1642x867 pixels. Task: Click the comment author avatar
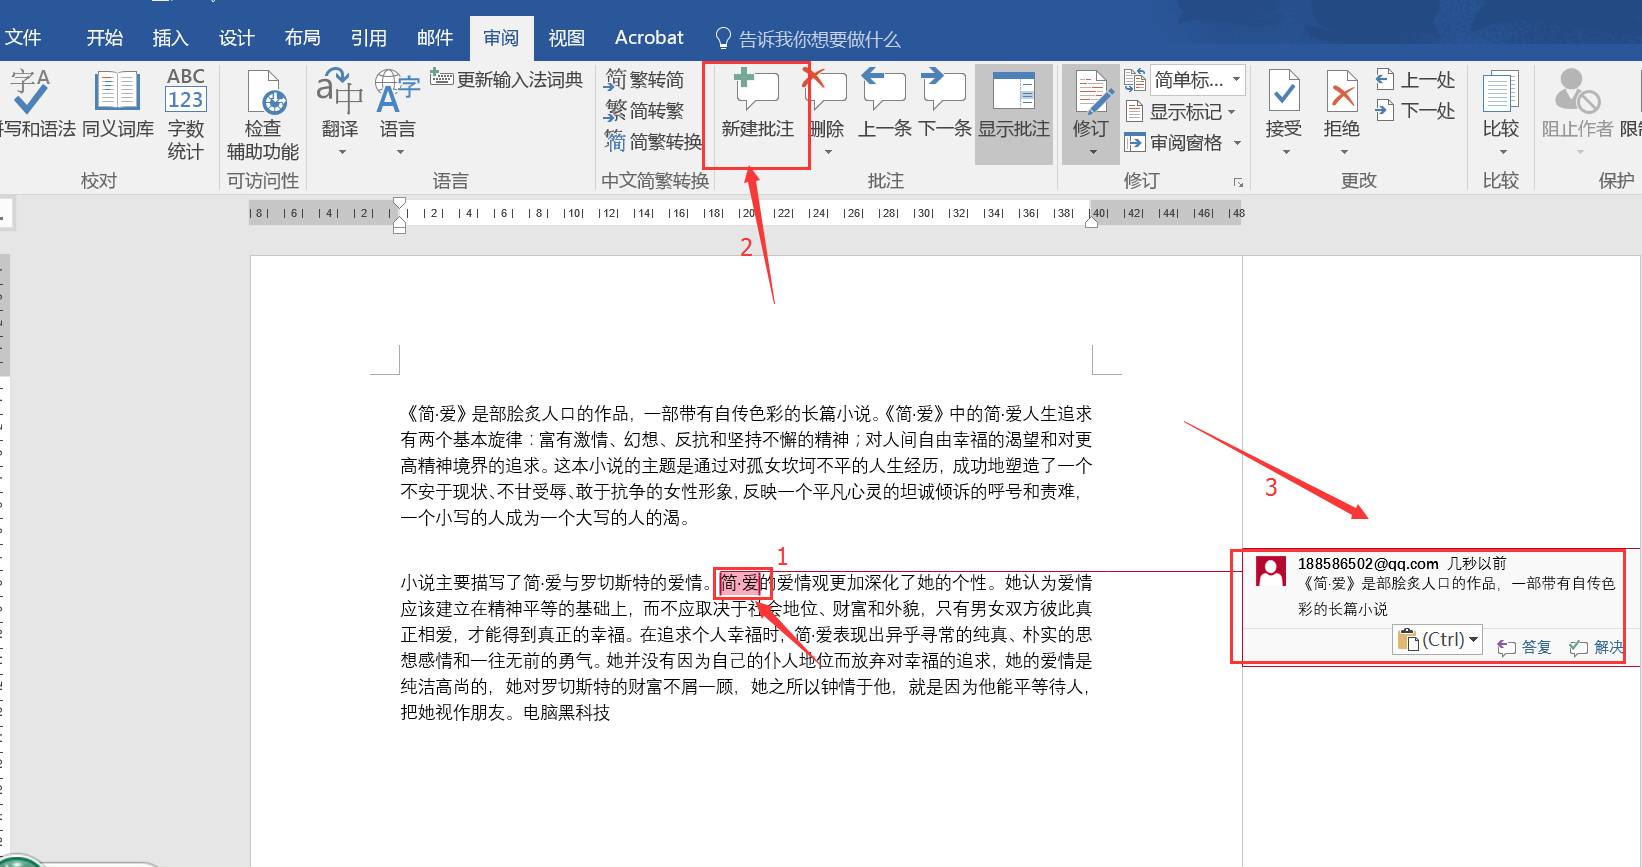(x=1270, y=573)
